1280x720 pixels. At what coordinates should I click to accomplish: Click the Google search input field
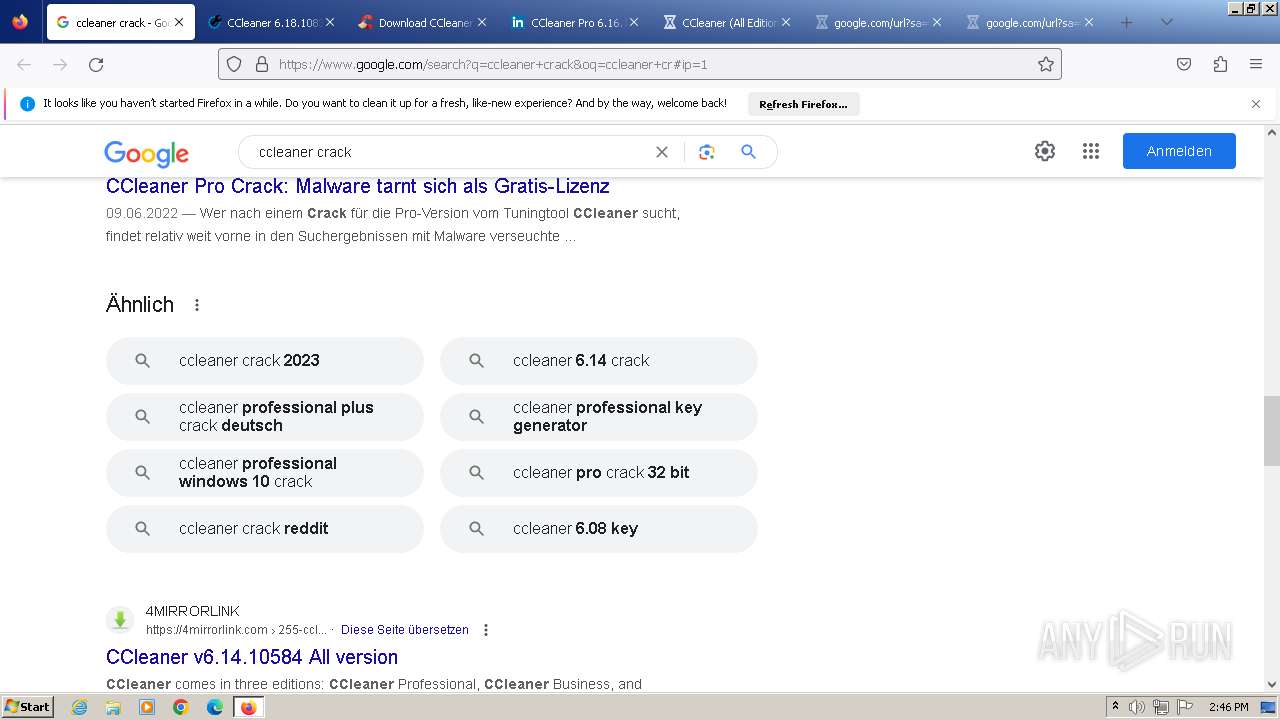[x=450, y=152]
